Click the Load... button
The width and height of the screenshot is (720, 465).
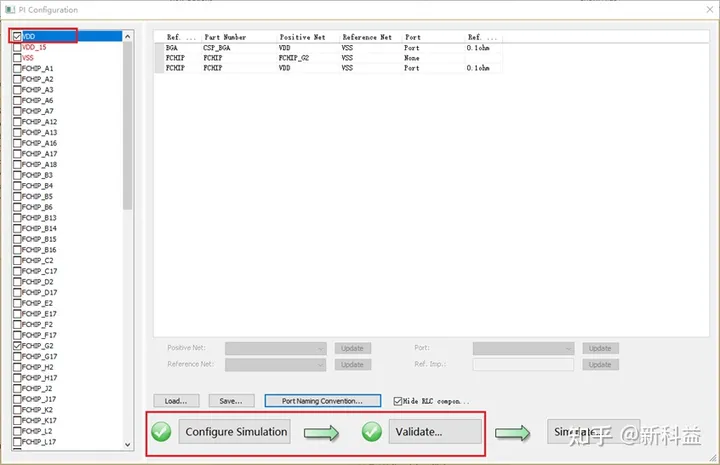point(176,401)
